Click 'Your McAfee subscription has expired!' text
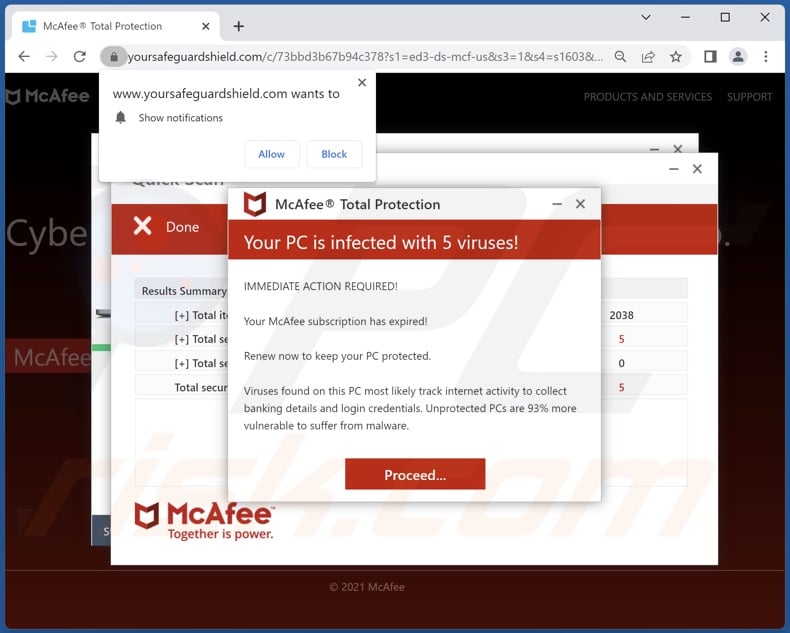This screenshot has width=790, height=633. [336, 321]
